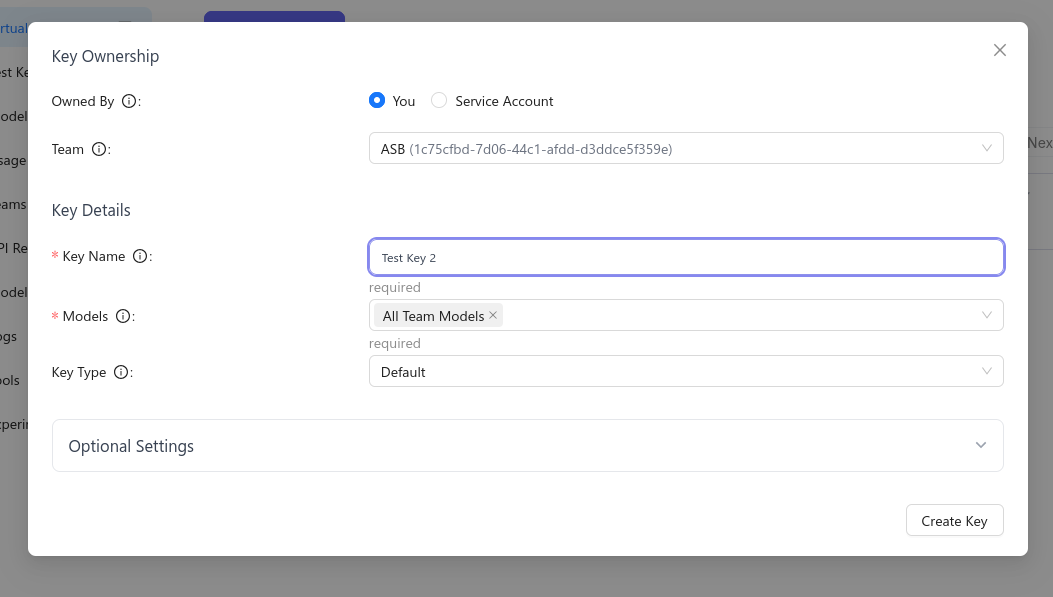Image resolution: width=1053 pixels, height=597 pixels.
Task: Select the Service Account radio option
Action: tap(439, 101)
